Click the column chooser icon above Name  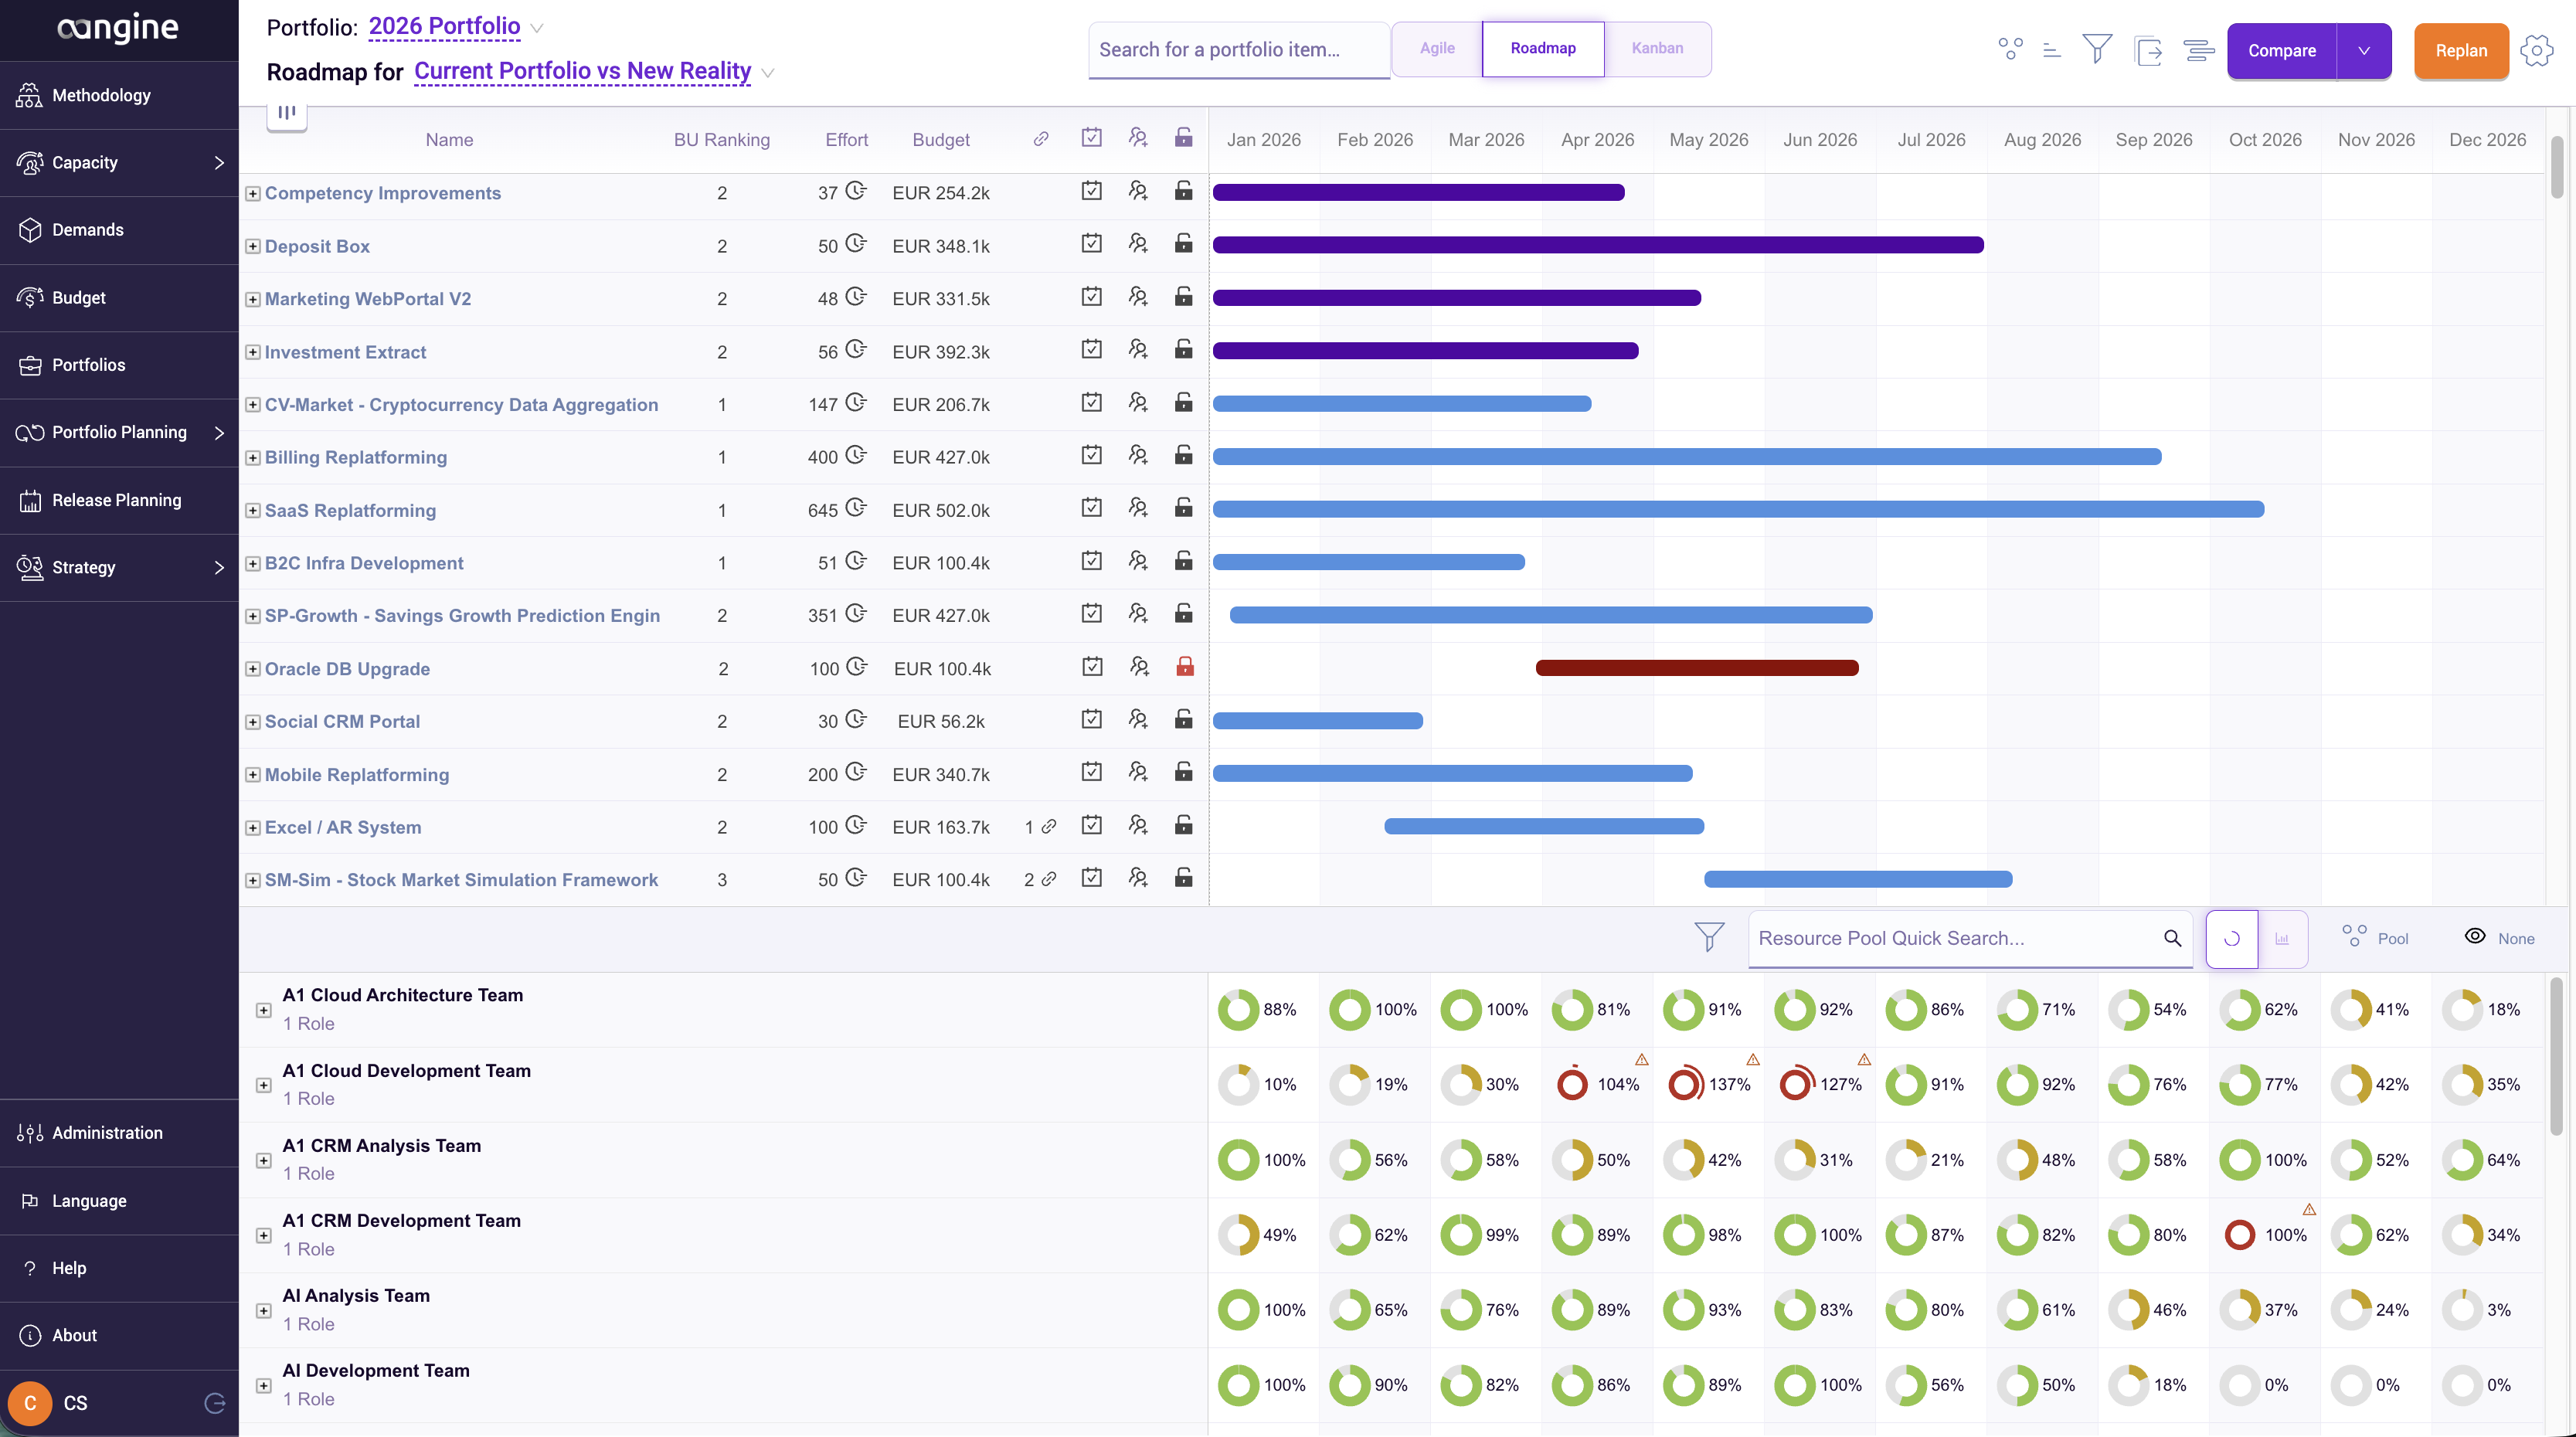tap(287, 113)
